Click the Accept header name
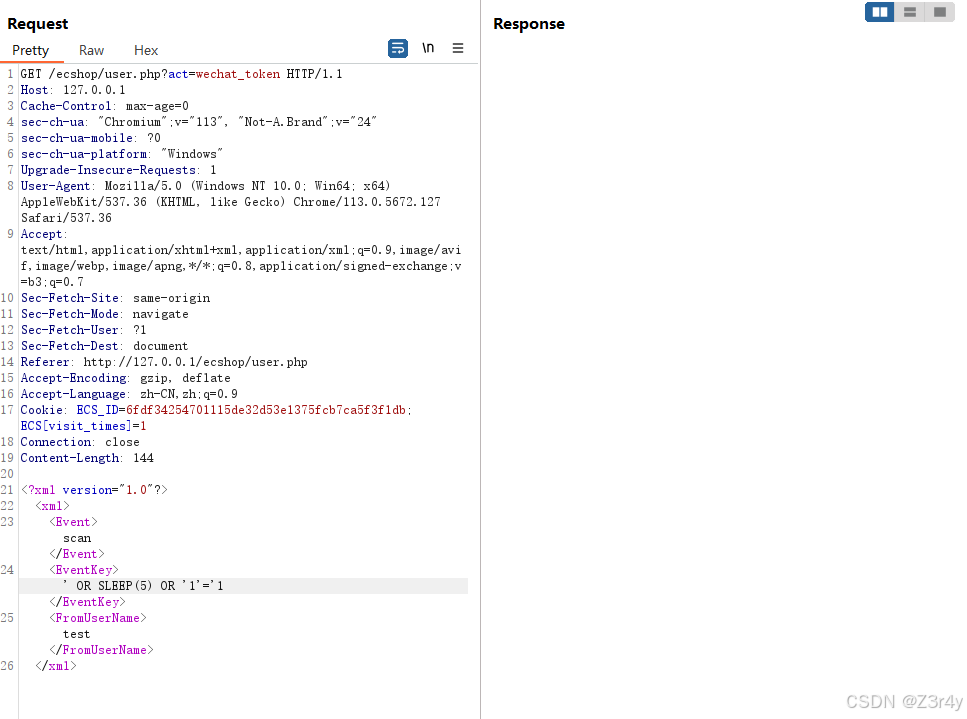The width and height of the screenshot is (967, 719). (x=41, y=234)
